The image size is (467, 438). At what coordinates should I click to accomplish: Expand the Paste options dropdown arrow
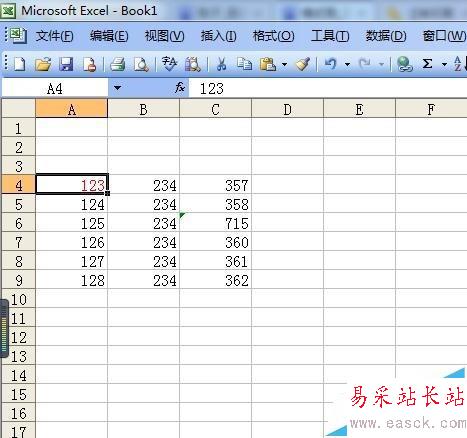284,64
